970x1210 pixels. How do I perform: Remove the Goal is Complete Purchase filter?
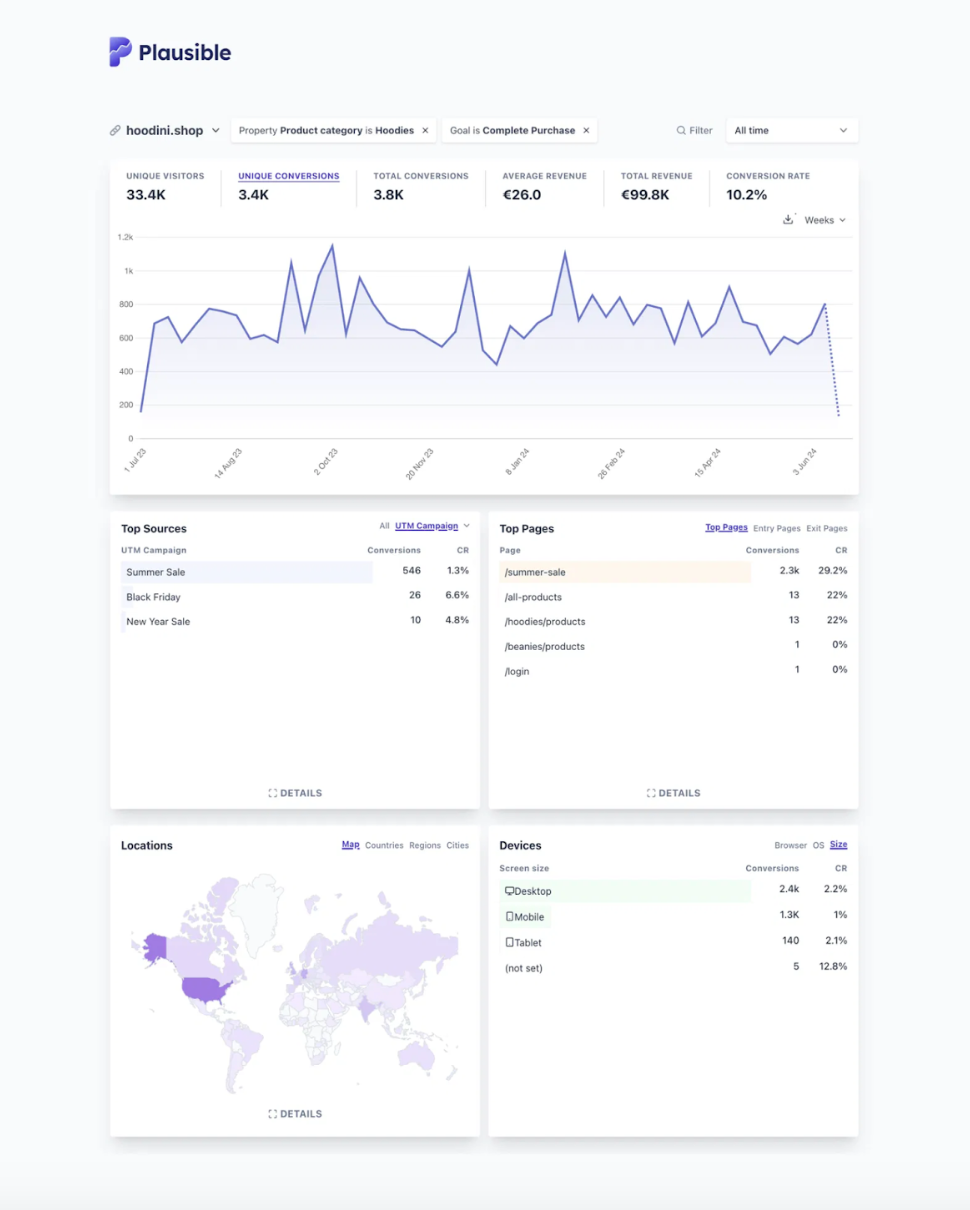pyautogui.click(x=585, y=130)
